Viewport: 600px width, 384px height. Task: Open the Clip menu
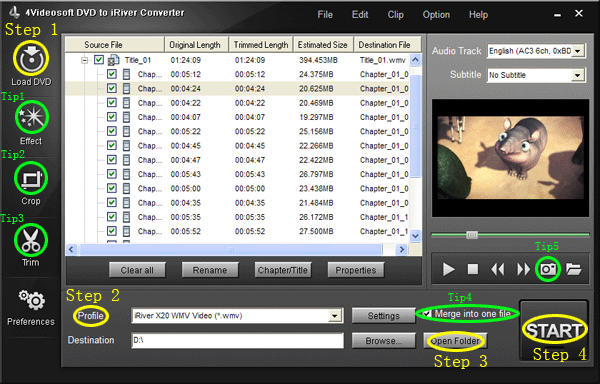click(x=395, y=15)
